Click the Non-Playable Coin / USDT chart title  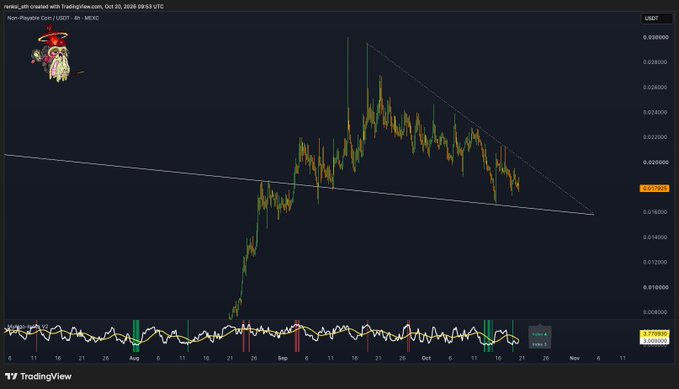click(53, 18)
